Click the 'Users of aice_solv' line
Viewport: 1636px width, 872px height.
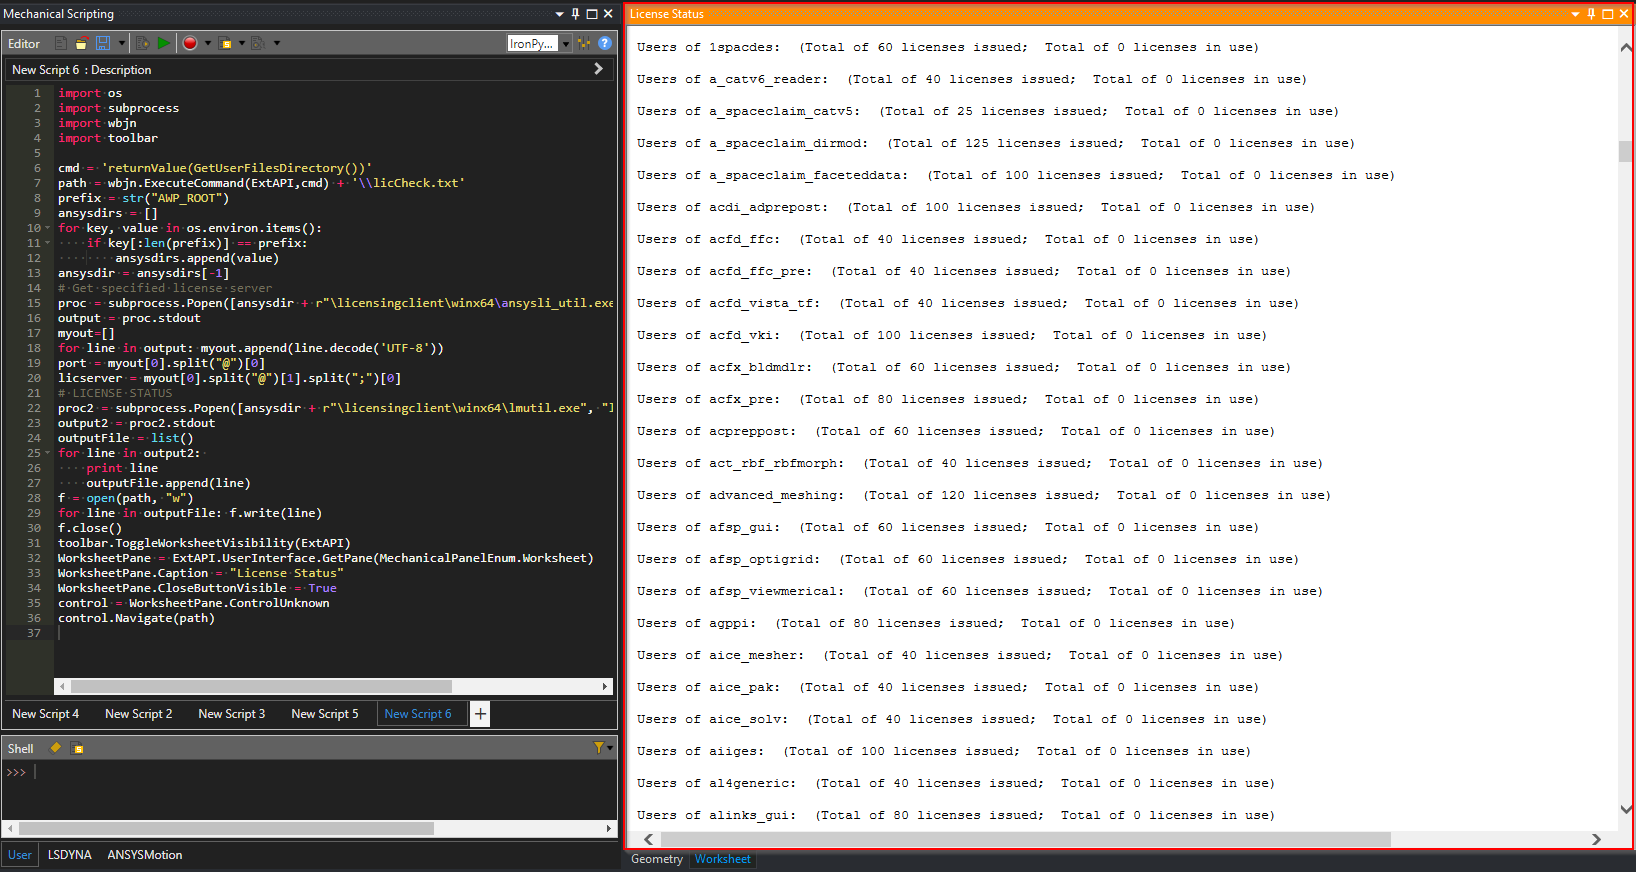pyautogui.click(x=951, y=719)
